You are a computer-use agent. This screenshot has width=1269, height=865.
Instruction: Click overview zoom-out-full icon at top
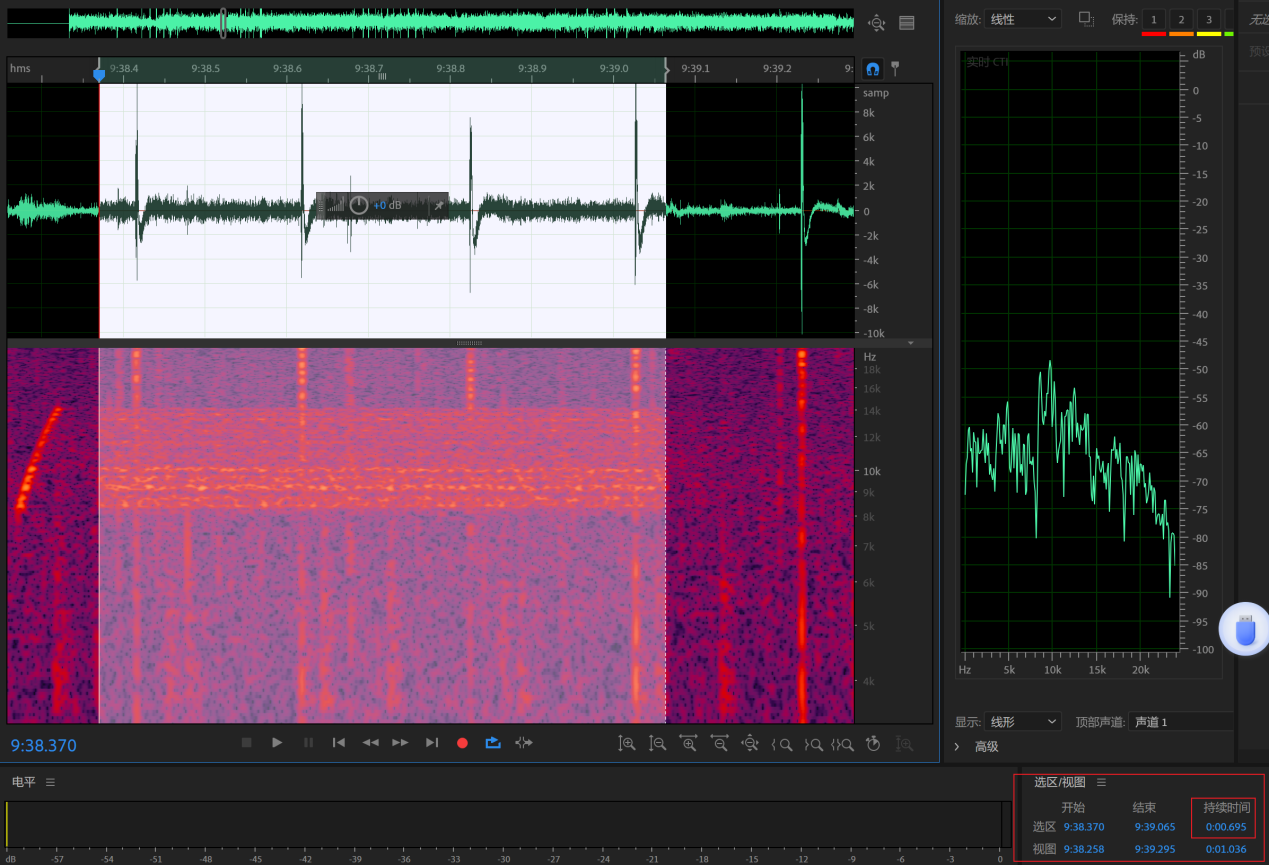coord(877,23)
